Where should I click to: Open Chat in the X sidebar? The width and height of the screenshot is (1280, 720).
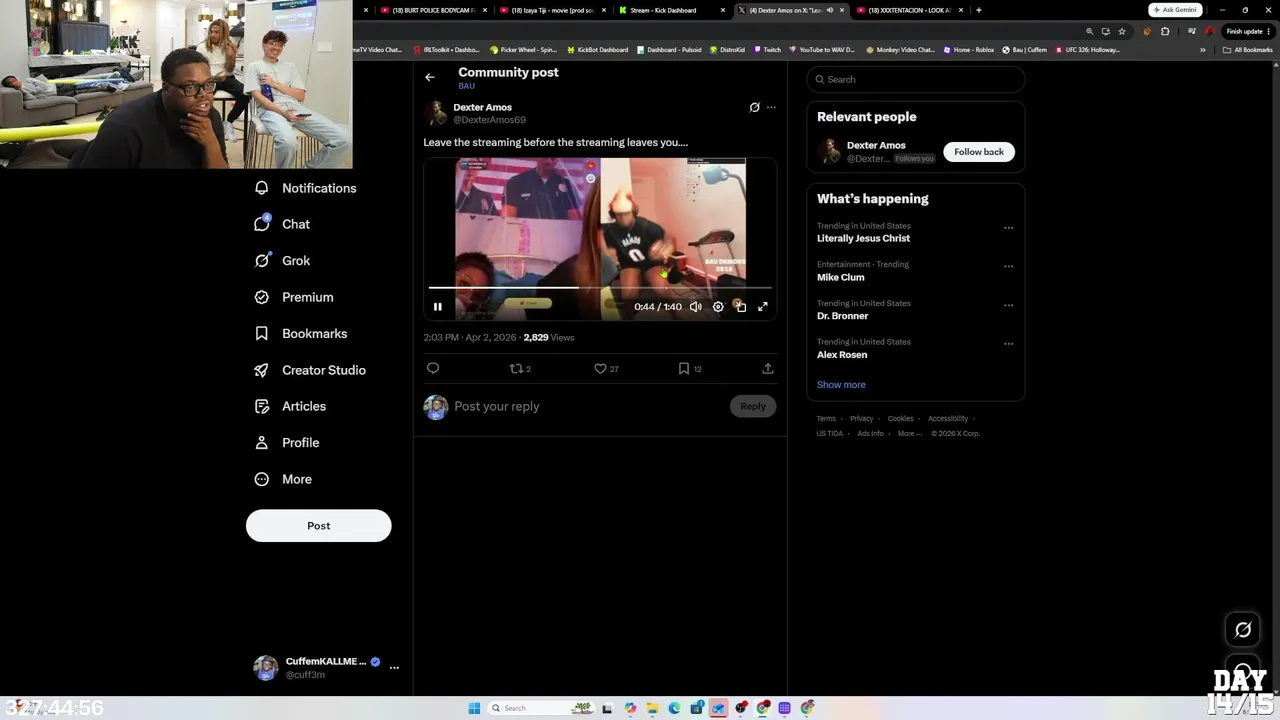283,224
